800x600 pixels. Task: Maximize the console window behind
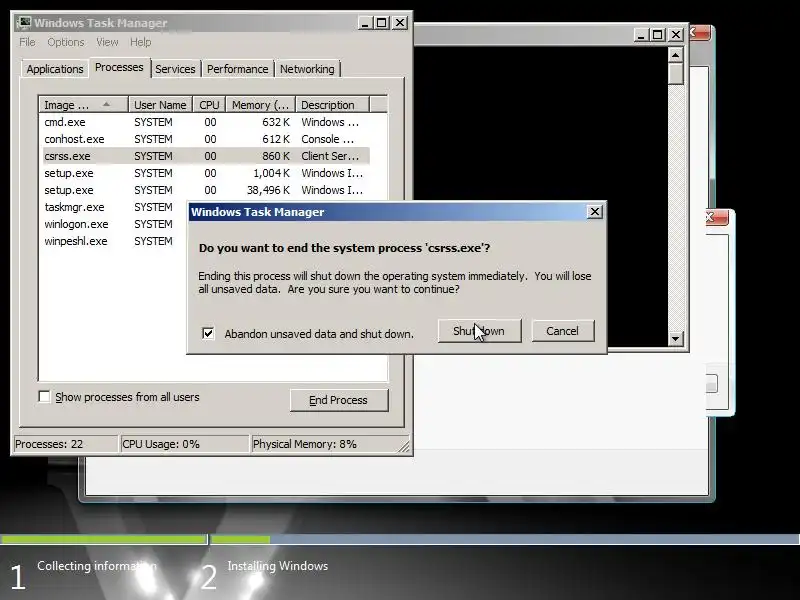[658, 35]
